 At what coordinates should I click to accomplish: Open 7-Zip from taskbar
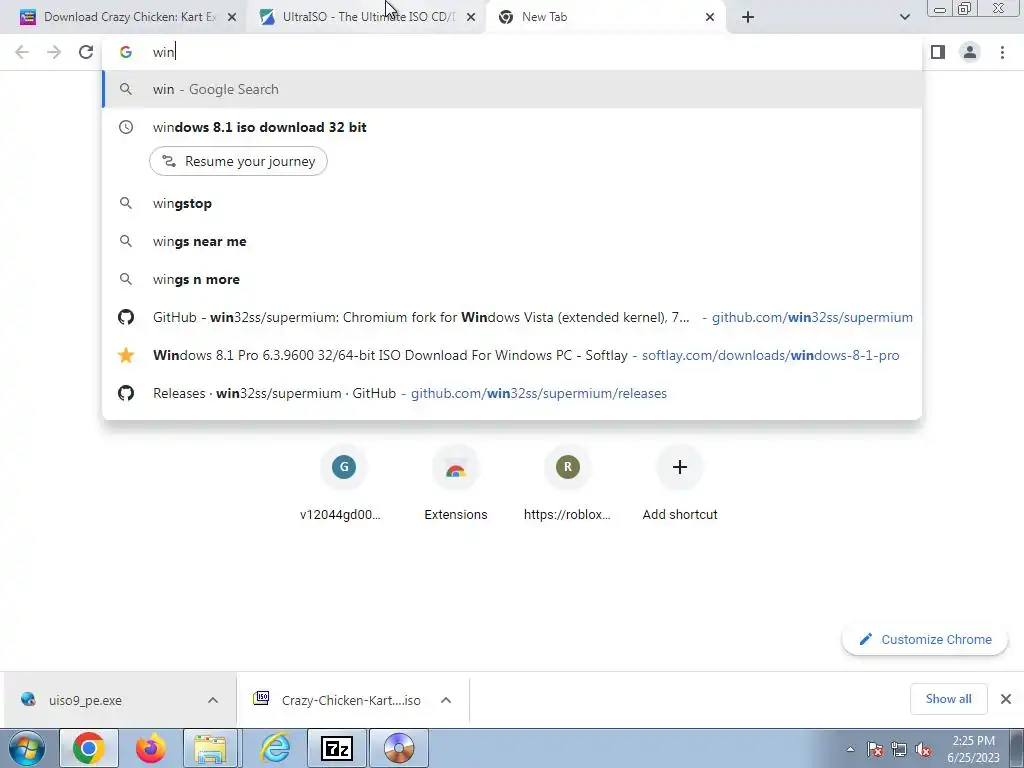[337, 748]
